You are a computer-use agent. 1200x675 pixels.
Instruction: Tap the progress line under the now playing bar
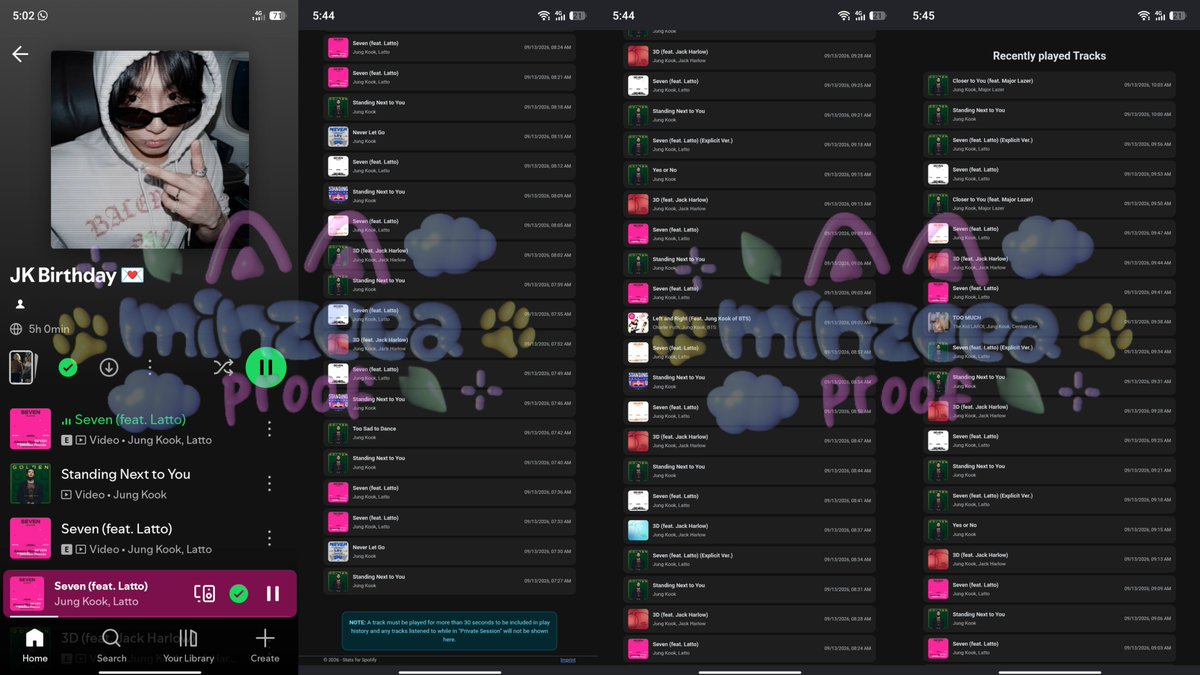[149, 616]
